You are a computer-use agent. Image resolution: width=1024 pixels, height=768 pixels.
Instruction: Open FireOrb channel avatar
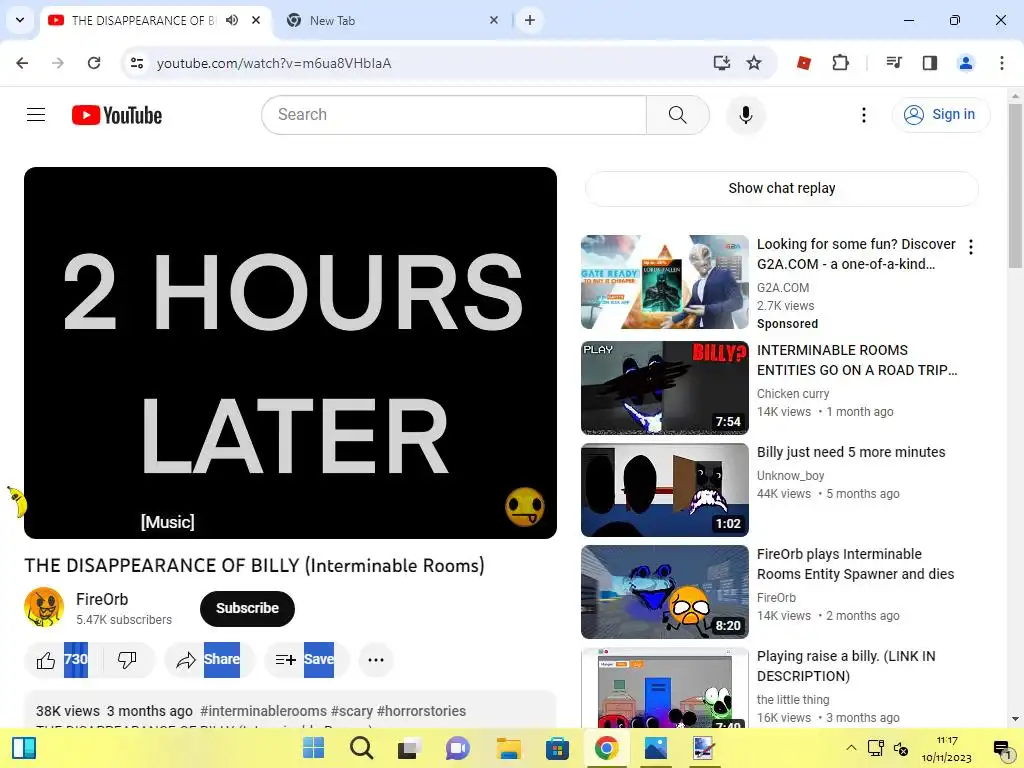pyautogui.click(x=44, y=607)
